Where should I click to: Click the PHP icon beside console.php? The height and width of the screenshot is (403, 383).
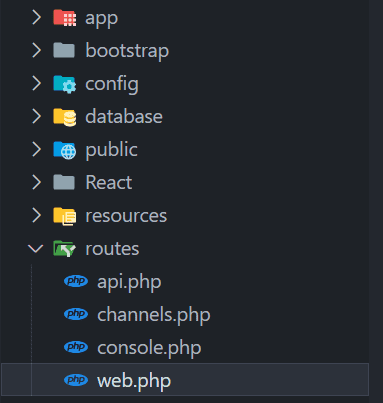tap(76, 347)
